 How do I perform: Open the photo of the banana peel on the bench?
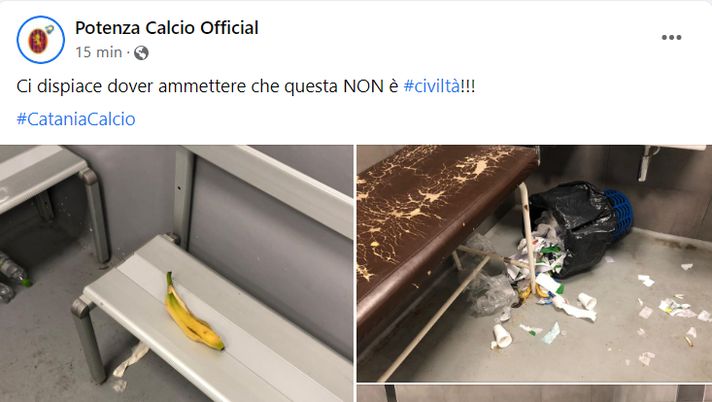coord(176,273)
